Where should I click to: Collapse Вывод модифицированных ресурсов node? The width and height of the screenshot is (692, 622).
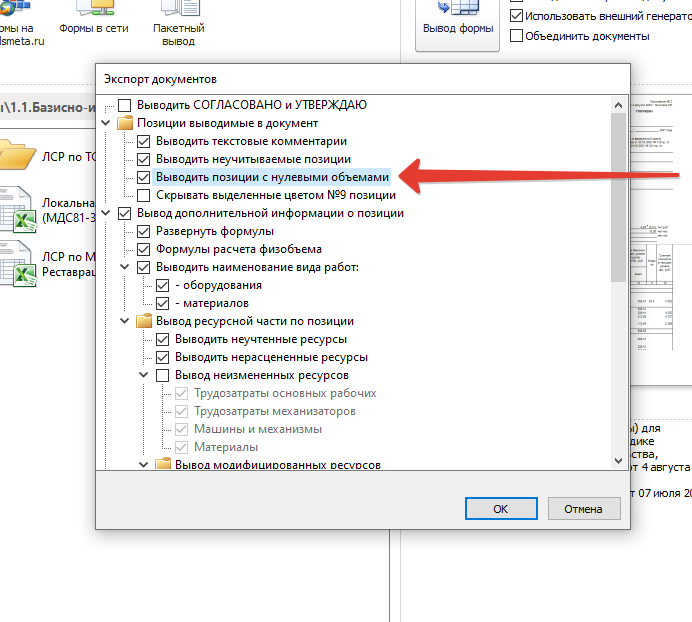[x=144, y=464]
